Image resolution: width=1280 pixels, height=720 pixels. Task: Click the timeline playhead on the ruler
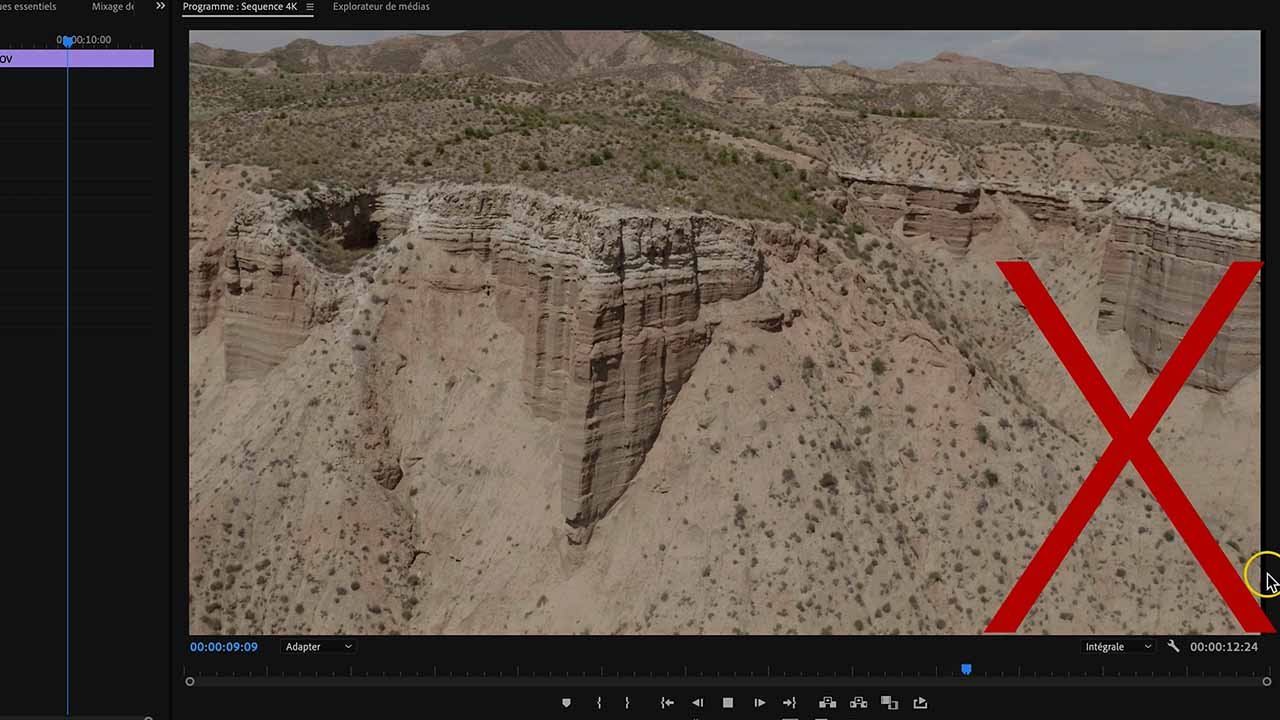[67, 41]
